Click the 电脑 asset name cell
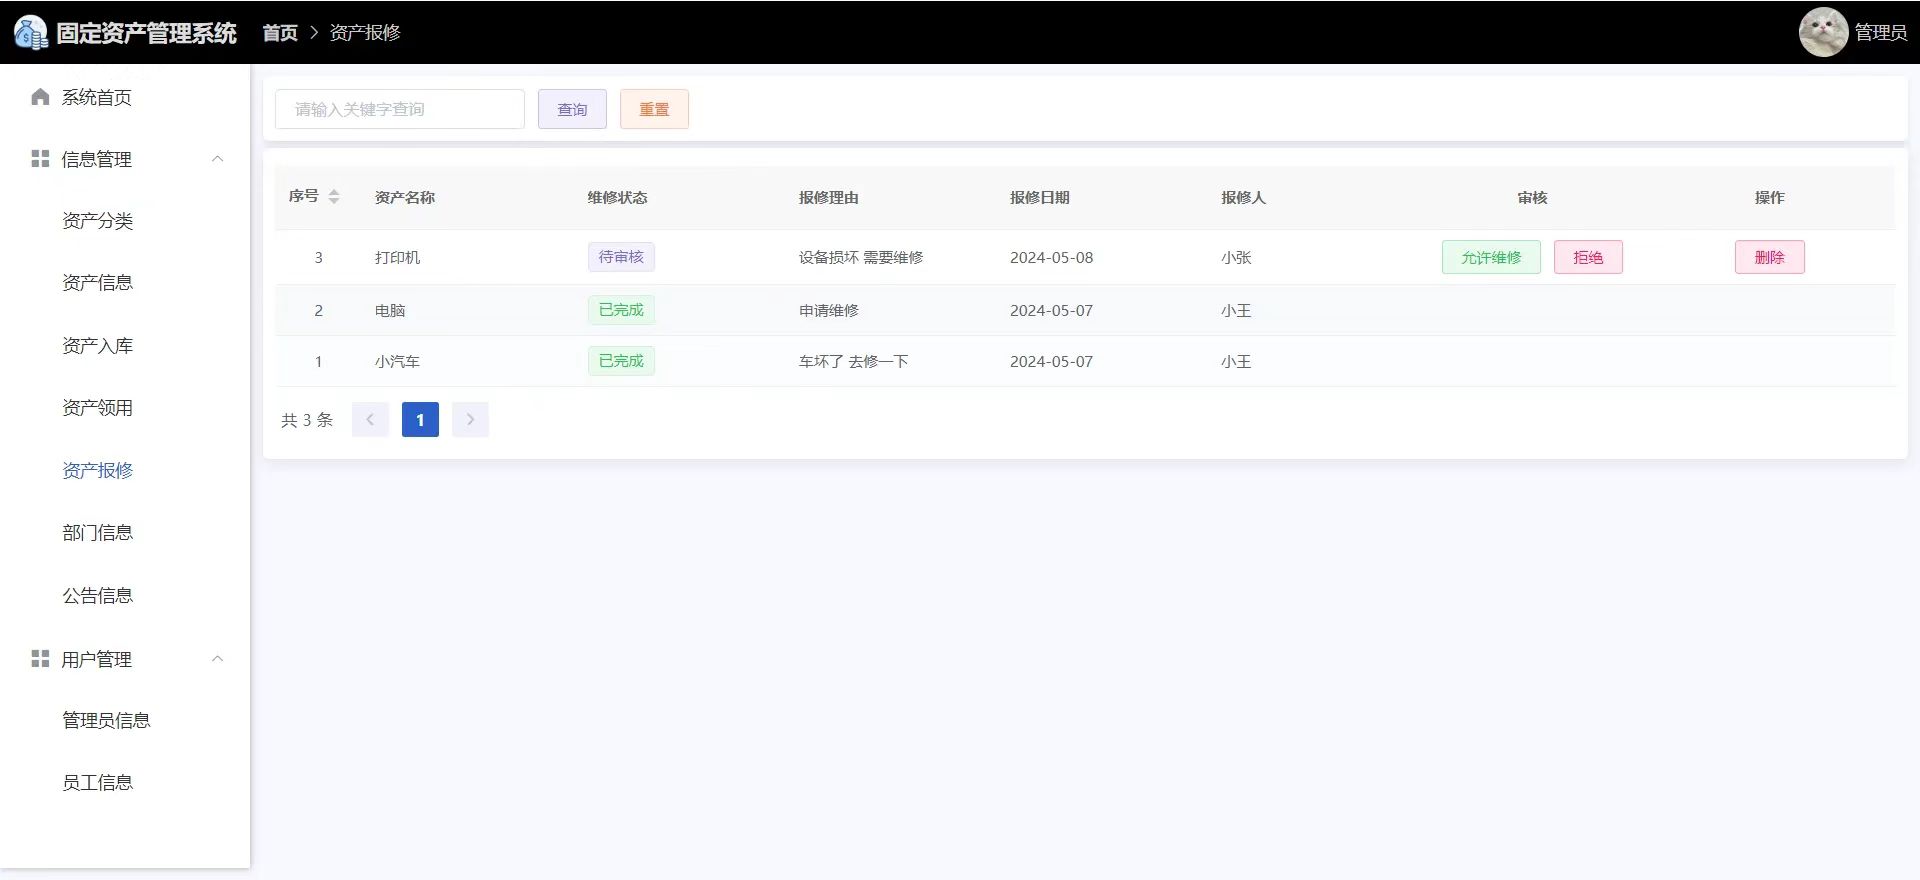 tap(390, 310)
